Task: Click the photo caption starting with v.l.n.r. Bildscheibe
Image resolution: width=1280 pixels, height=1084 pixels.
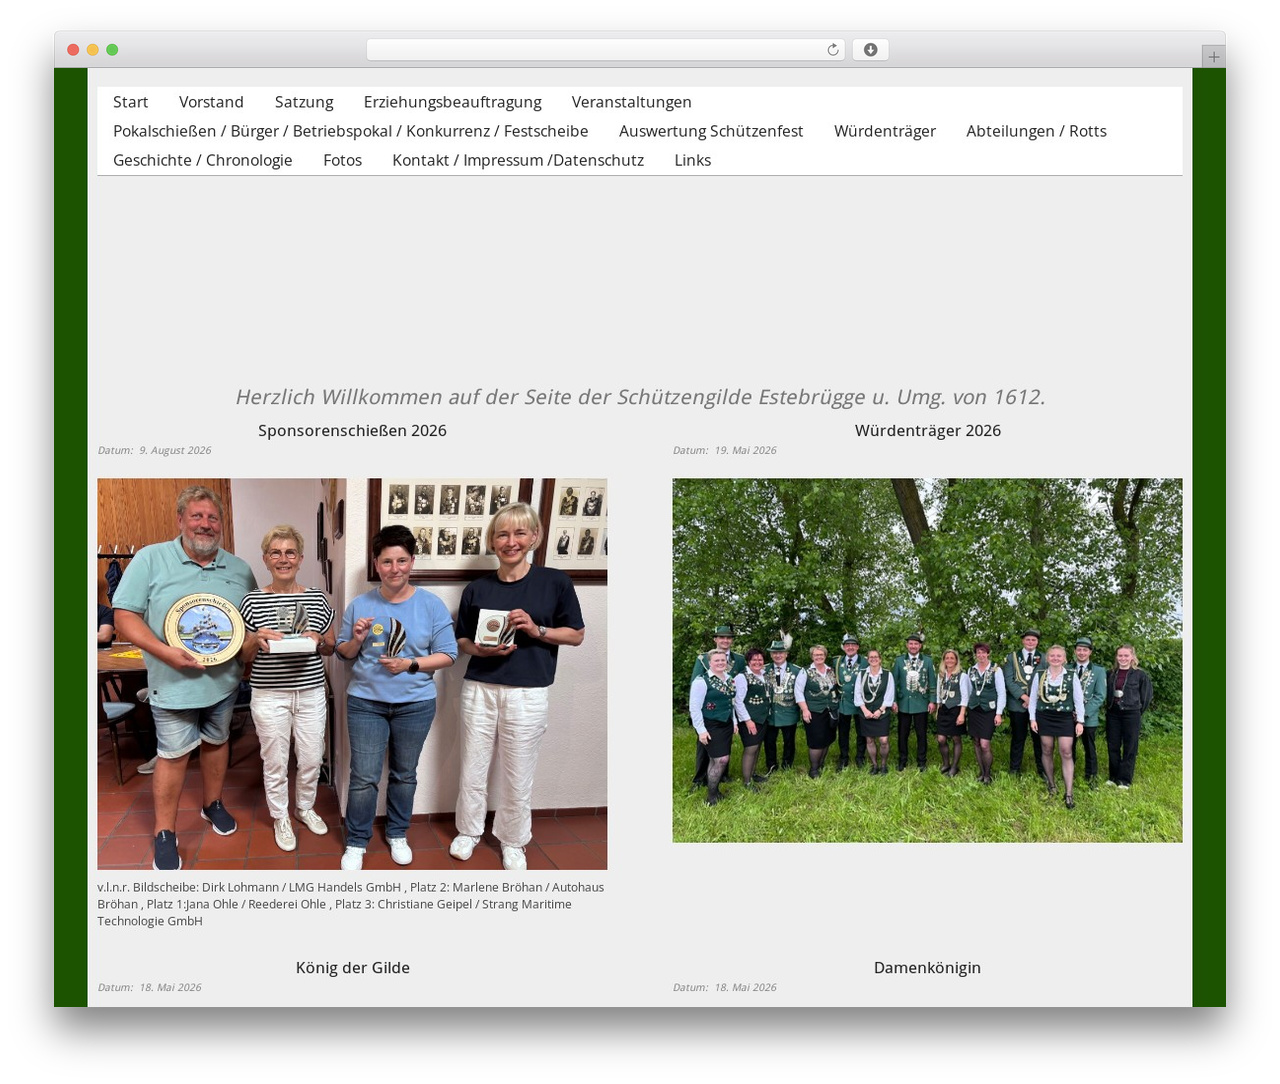Action: pyautogui.click(x=351, y=904)
